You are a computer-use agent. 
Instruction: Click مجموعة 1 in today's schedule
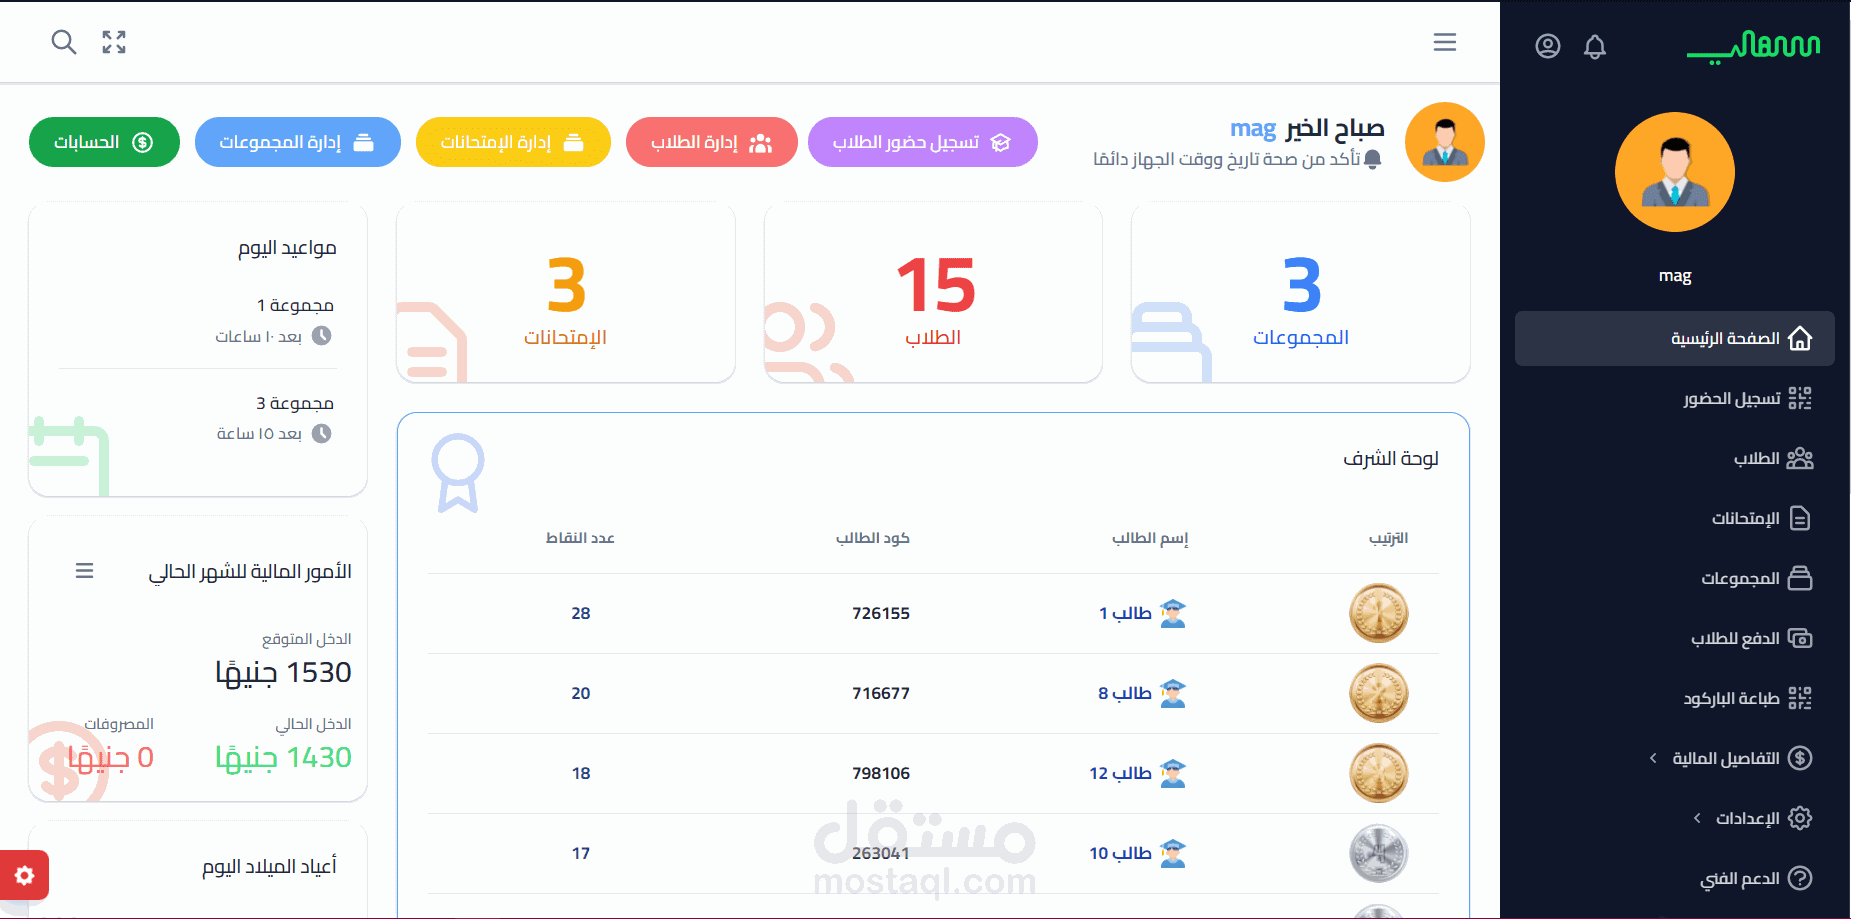(x=295, y=305)
